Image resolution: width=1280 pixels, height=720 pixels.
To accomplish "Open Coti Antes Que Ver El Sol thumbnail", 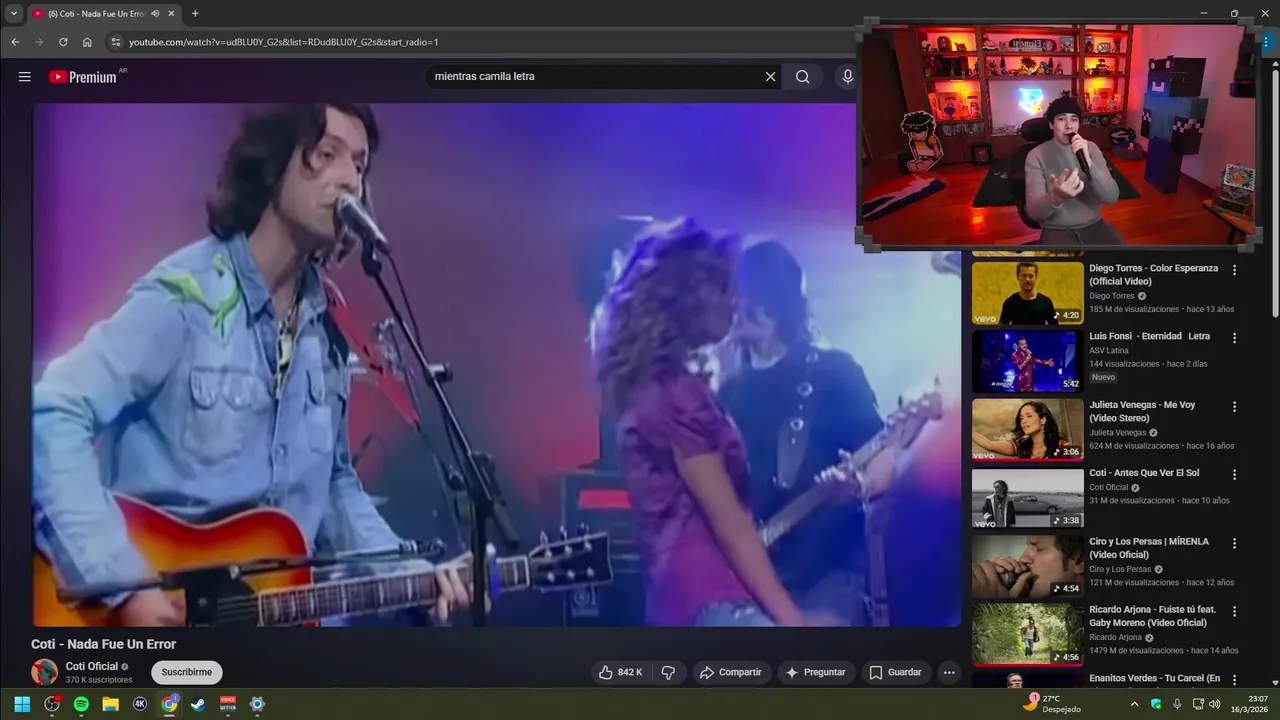I will tap(1028, 498).
